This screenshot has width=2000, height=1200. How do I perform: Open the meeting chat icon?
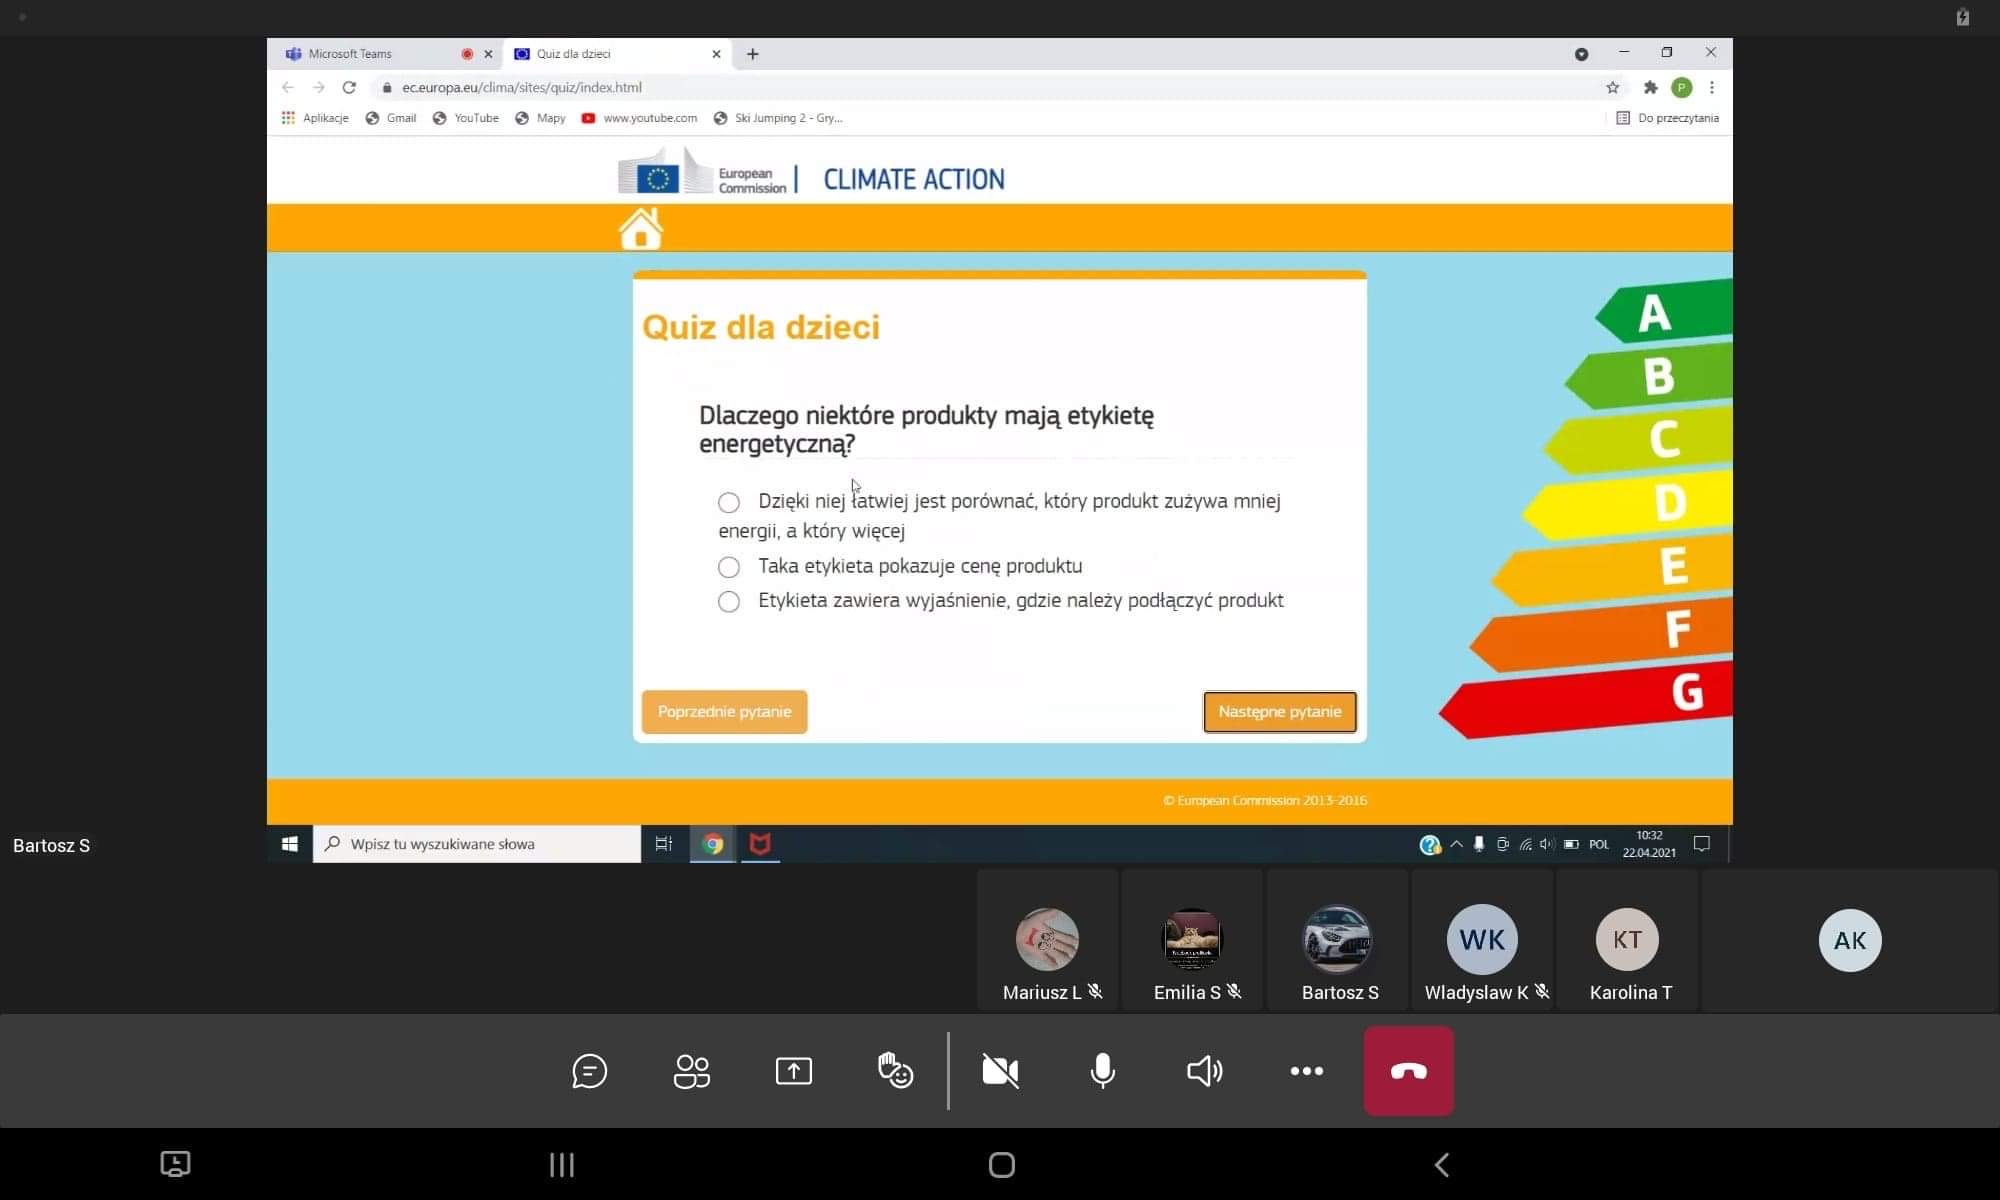[589, 1071]
